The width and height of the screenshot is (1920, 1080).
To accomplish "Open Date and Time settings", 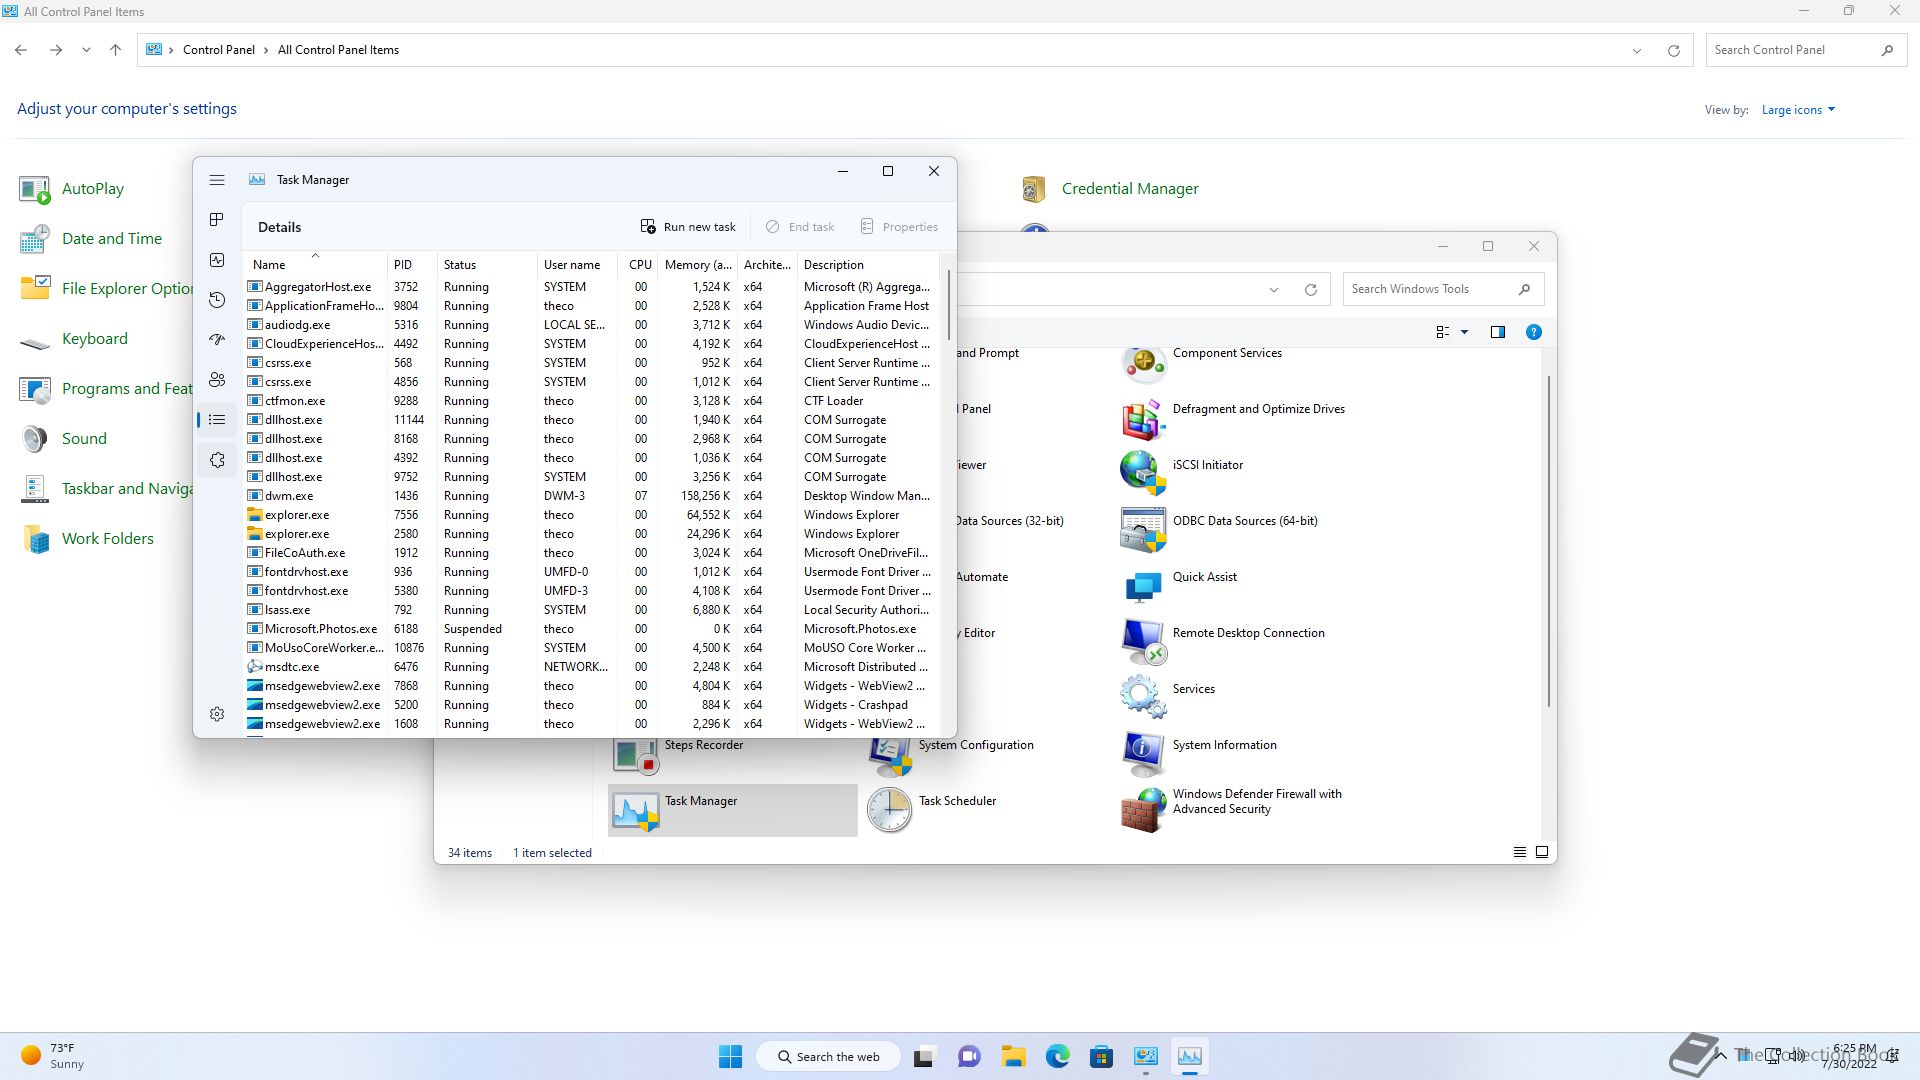I will click(x=91, y=239).
